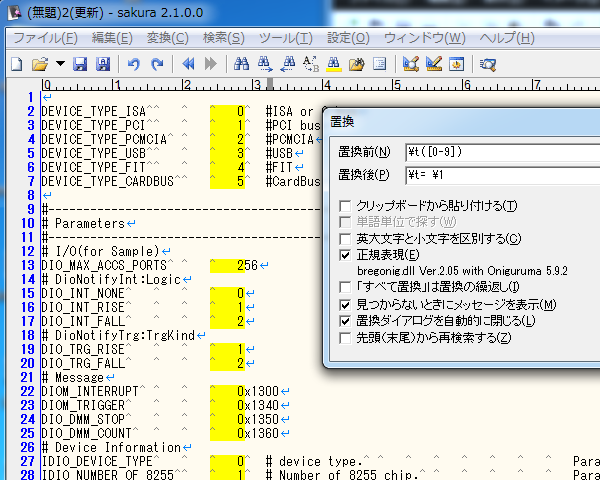Click the comment # DioNotifyTrg:TrgKind
This screenshot has height=480, width=600.
118,335
